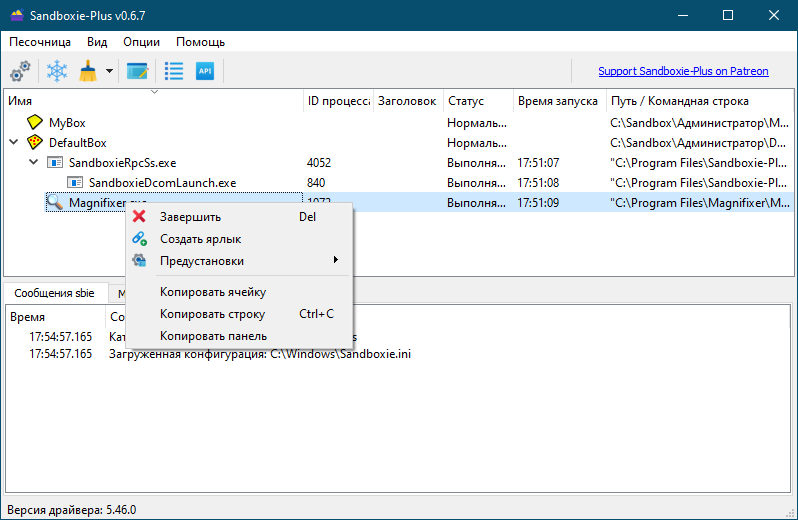The height and width of the screenshot is (520, 798).
Task: Sort by Путь / Командная строка header
Action: tap(700, 101)
